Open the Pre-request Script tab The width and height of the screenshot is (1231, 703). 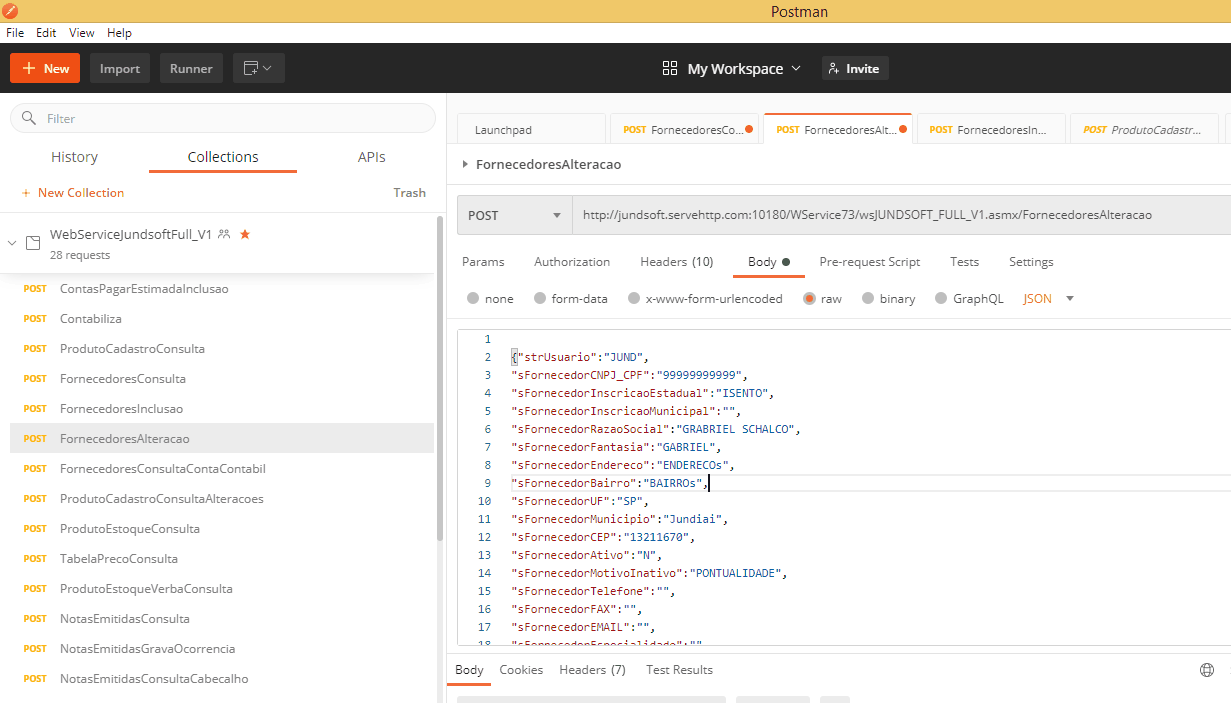click(x=869, y=262)
